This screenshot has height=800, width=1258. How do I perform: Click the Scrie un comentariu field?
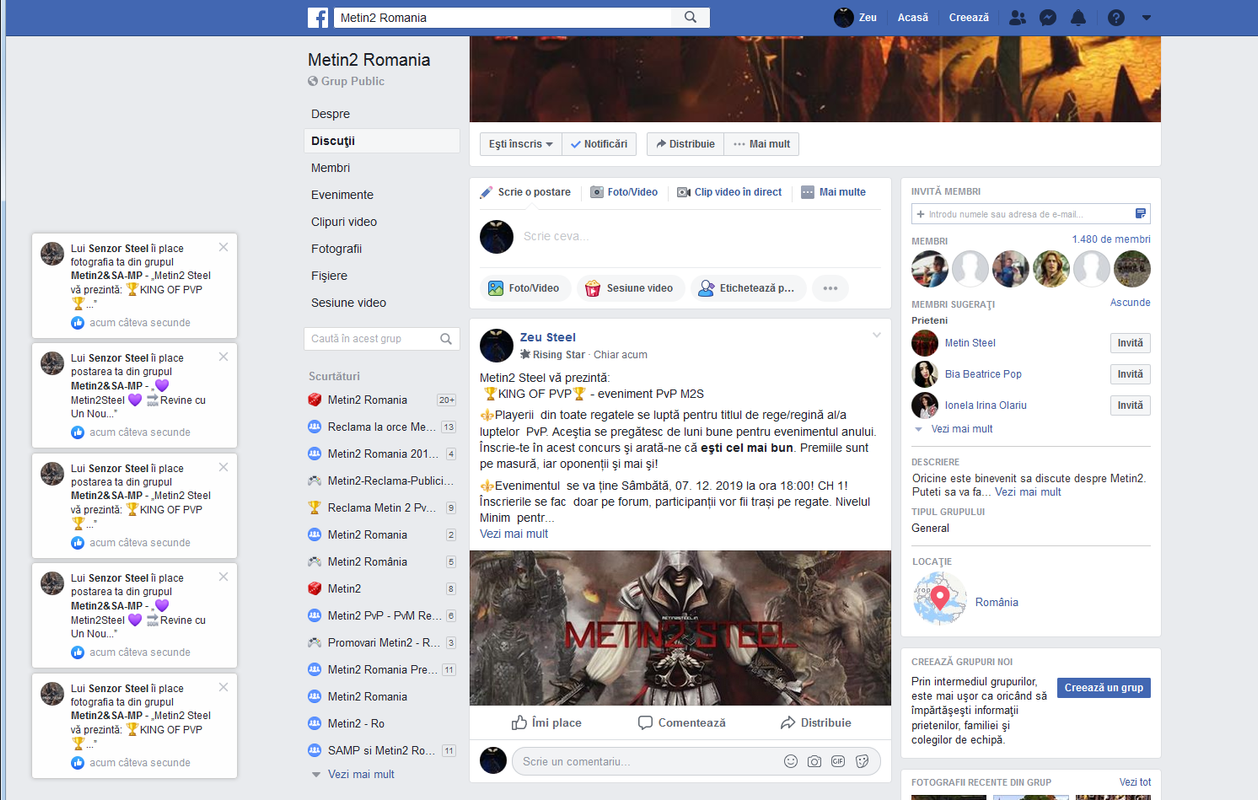(x=645, y=761)
